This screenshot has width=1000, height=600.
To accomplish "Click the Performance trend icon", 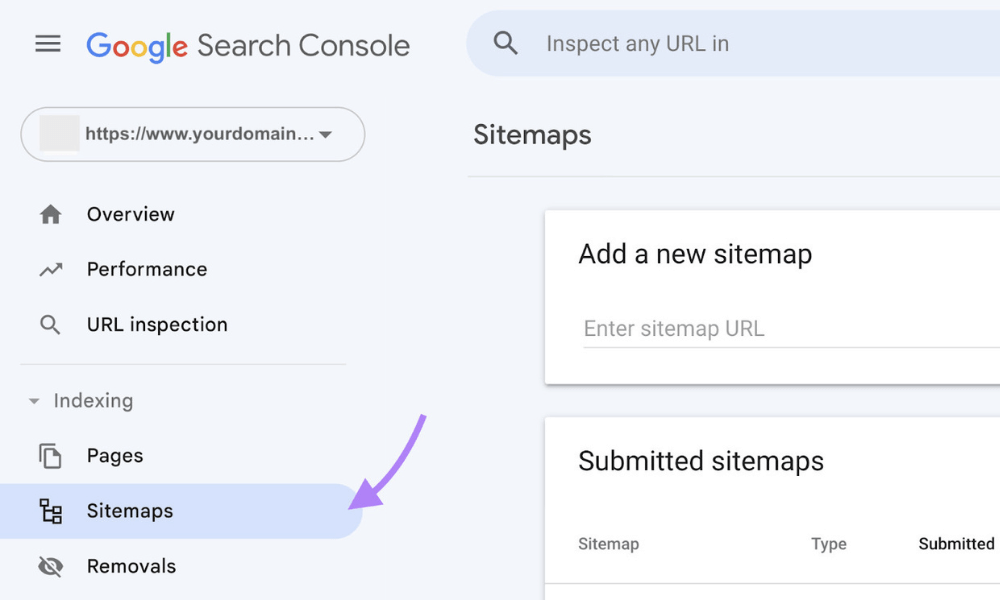I will [x=50, y=270].
